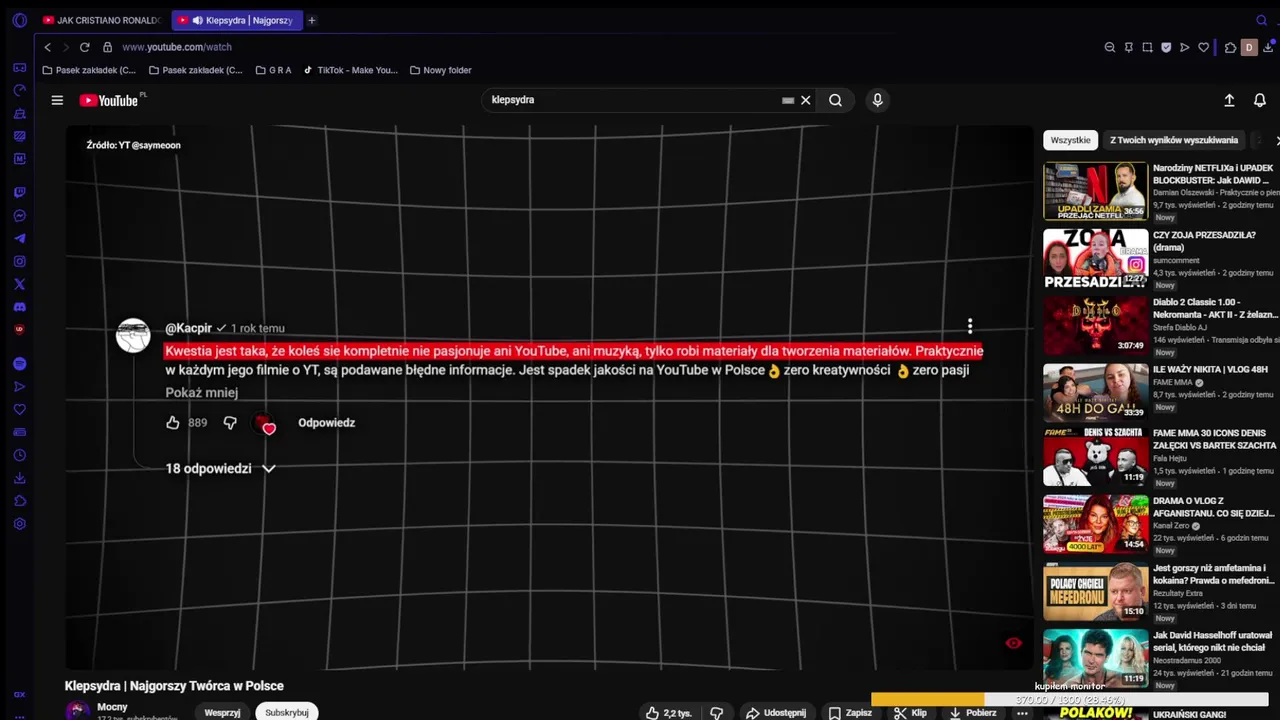Open the Opera GX main menu logo
1280x720 pixels.
(x=19, y=20)
